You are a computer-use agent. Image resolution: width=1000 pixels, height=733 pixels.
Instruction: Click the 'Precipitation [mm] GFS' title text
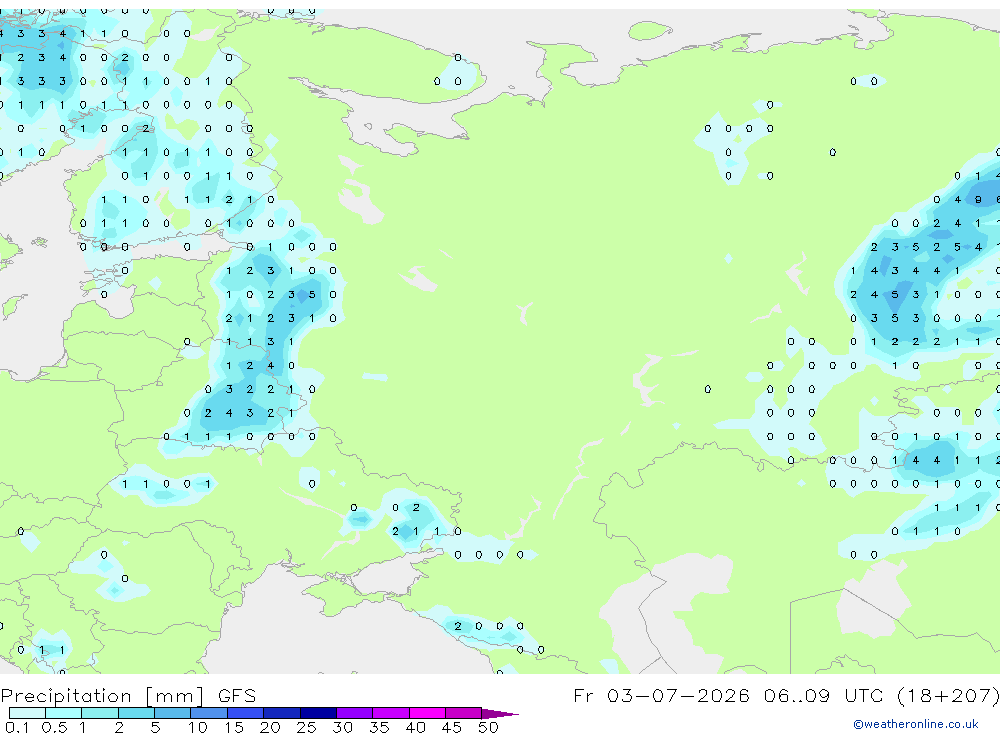[128, 696]
